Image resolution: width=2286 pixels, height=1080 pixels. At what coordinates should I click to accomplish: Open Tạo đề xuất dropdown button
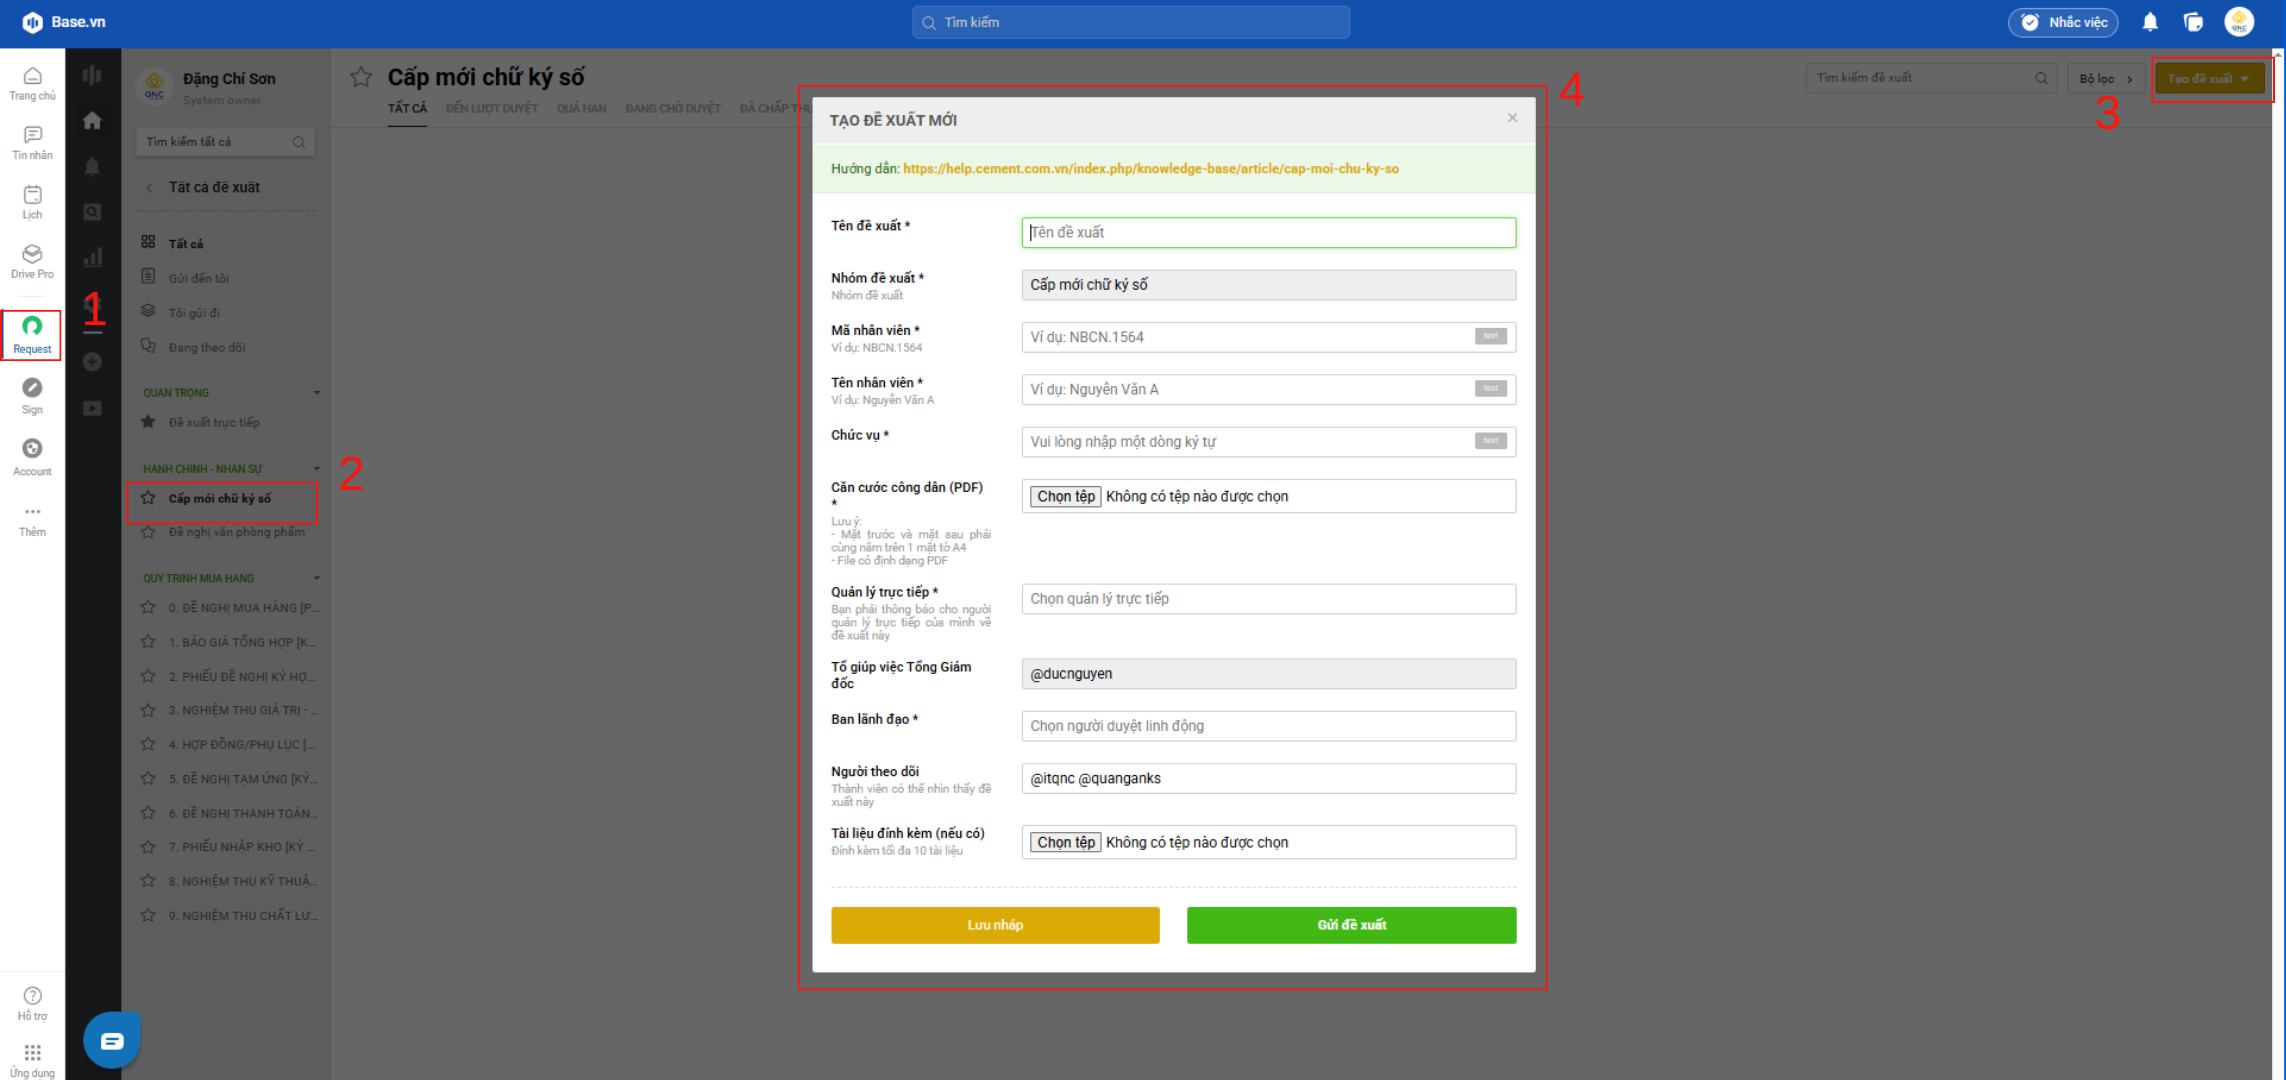click(x=2208, y=78)
